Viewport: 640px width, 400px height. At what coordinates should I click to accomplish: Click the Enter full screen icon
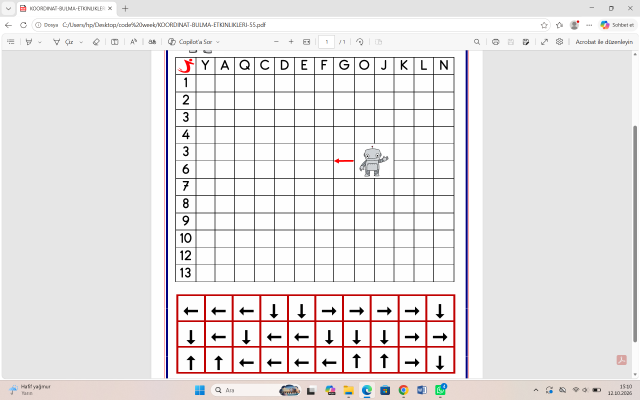pyautogui.click(x=544, y=42)
